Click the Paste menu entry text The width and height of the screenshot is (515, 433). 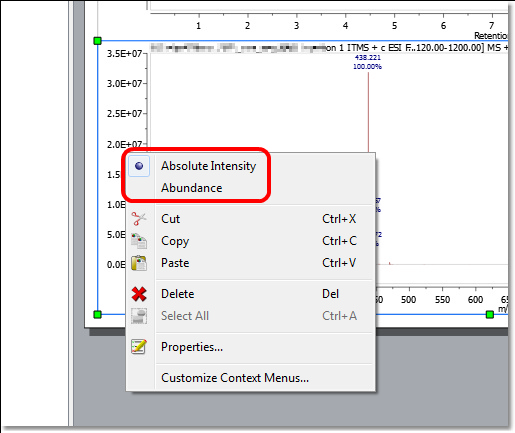pos(175,263)
